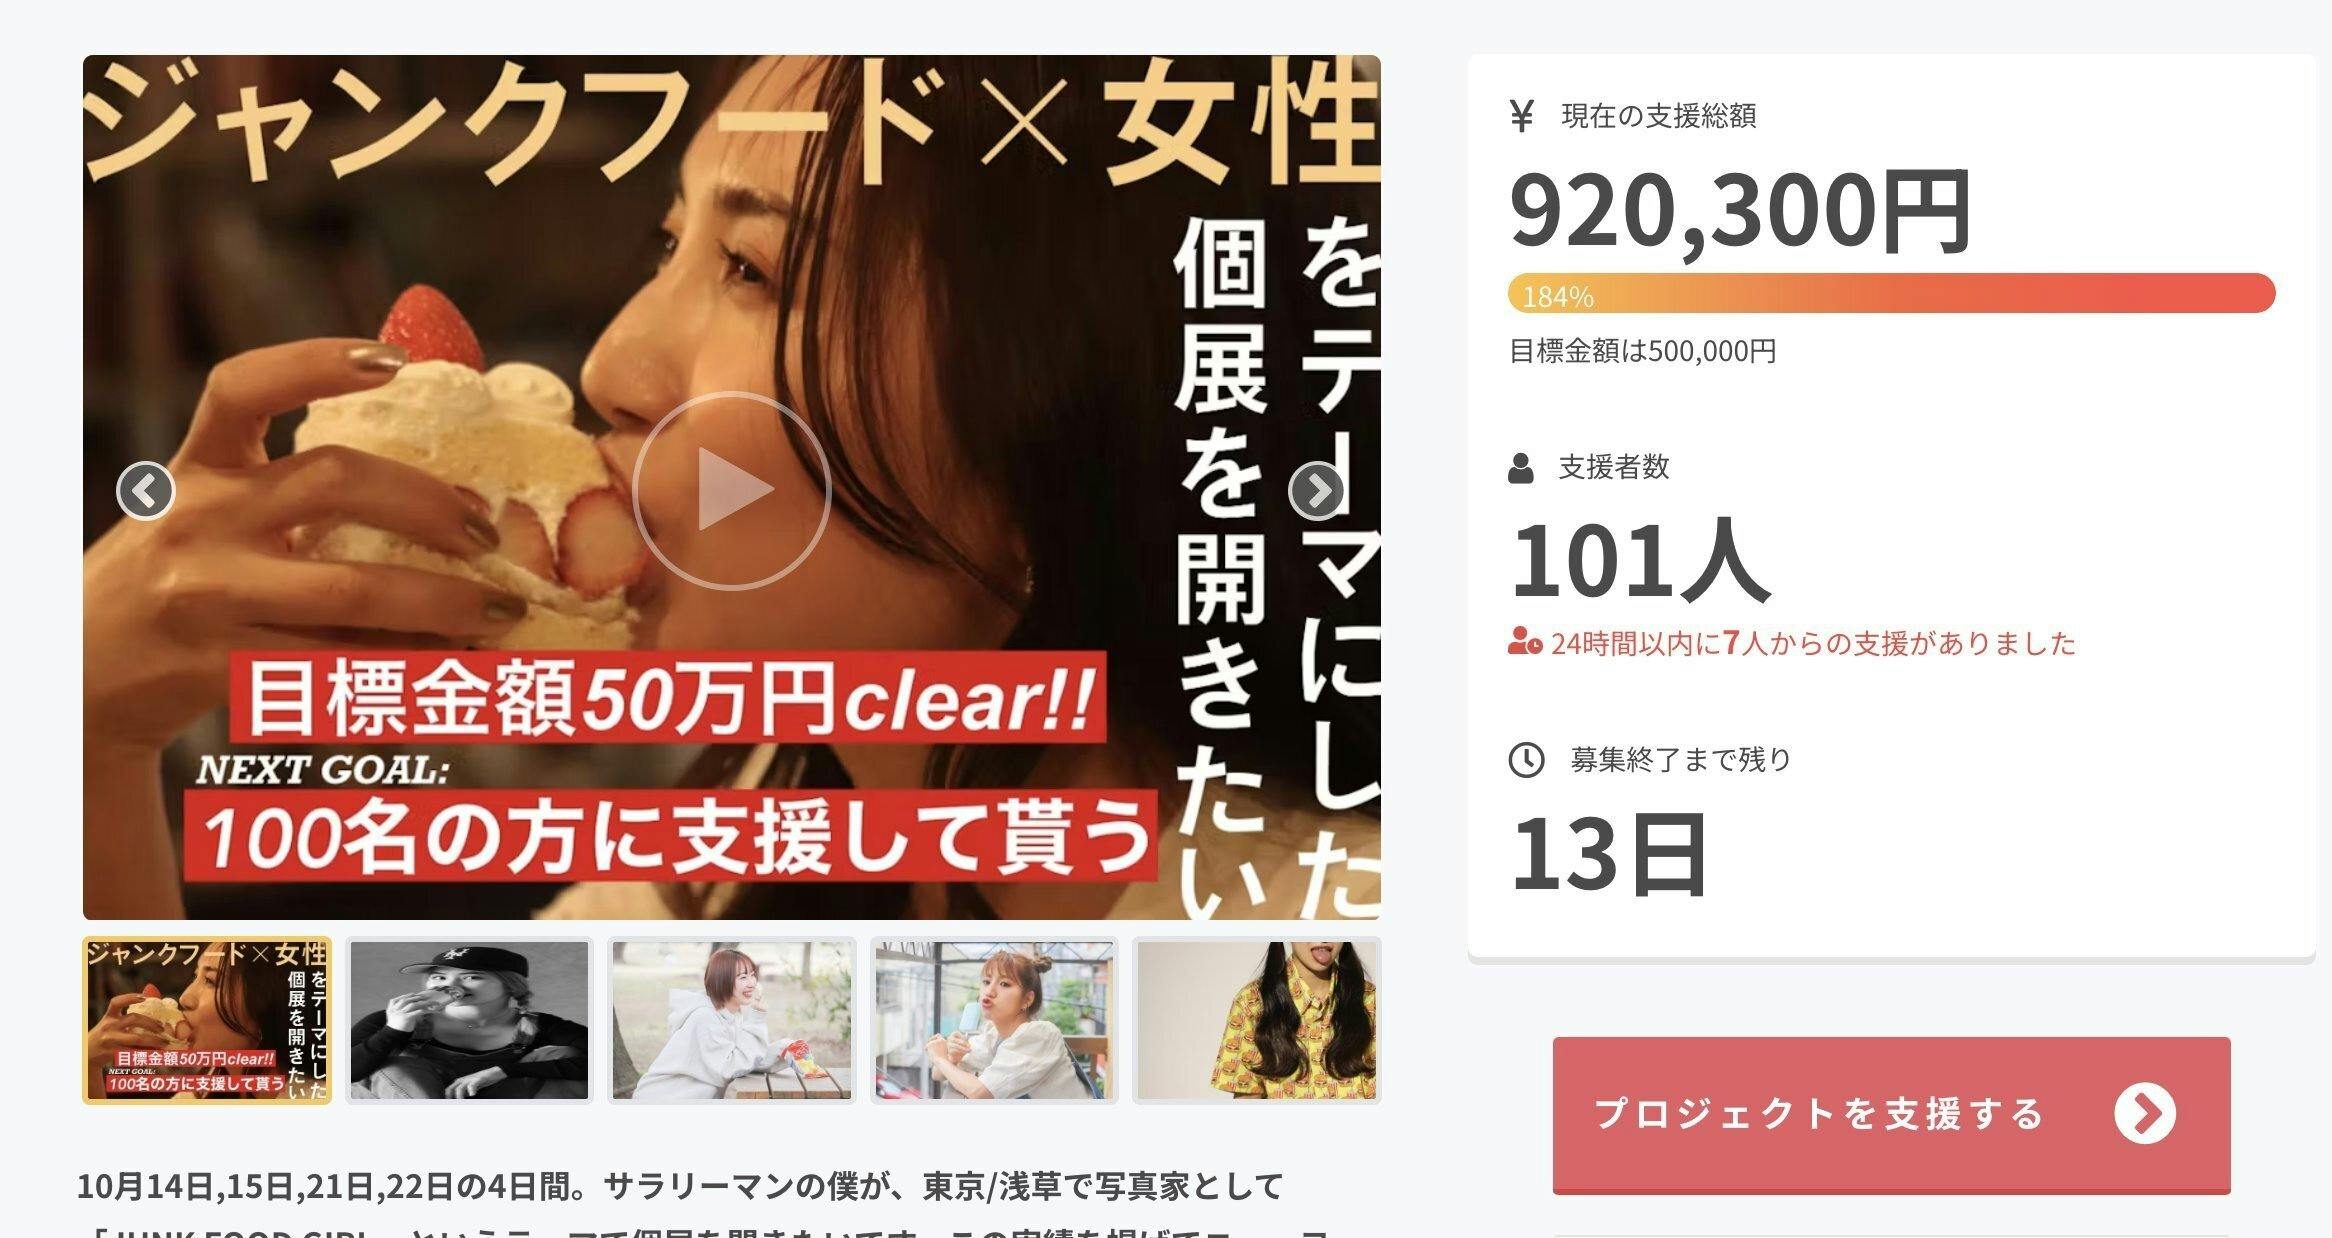Select thumbnail of woman in white hoodie
The width and height of the screenshot is (2332, 1238).
(732, 1020)
